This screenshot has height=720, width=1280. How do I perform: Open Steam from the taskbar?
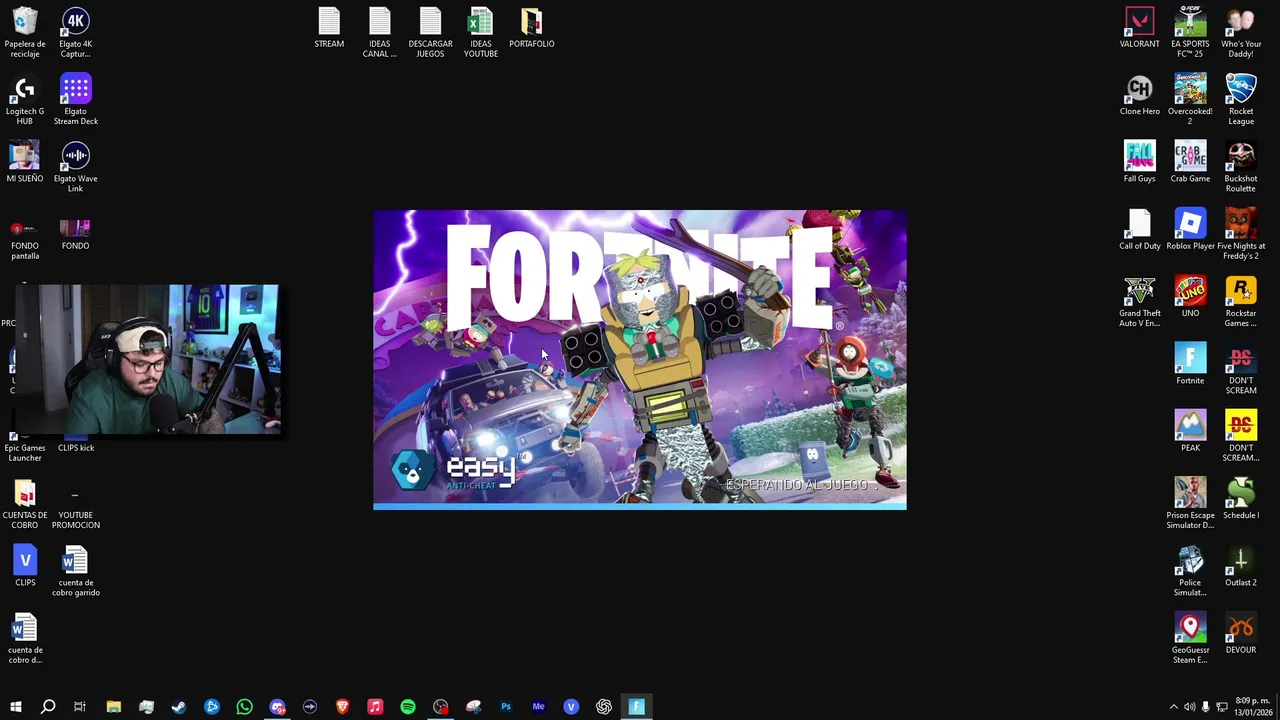(179, 707)
